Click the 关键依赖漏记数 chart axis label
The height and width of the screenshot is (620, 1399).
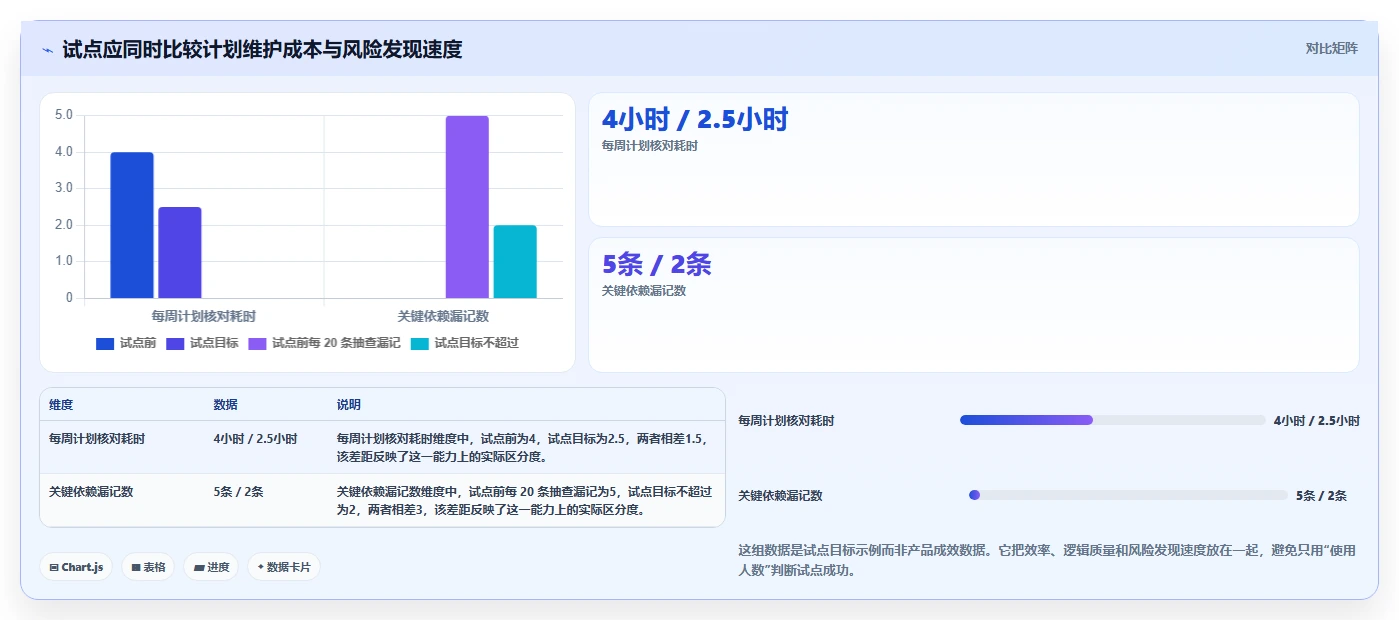443,316
